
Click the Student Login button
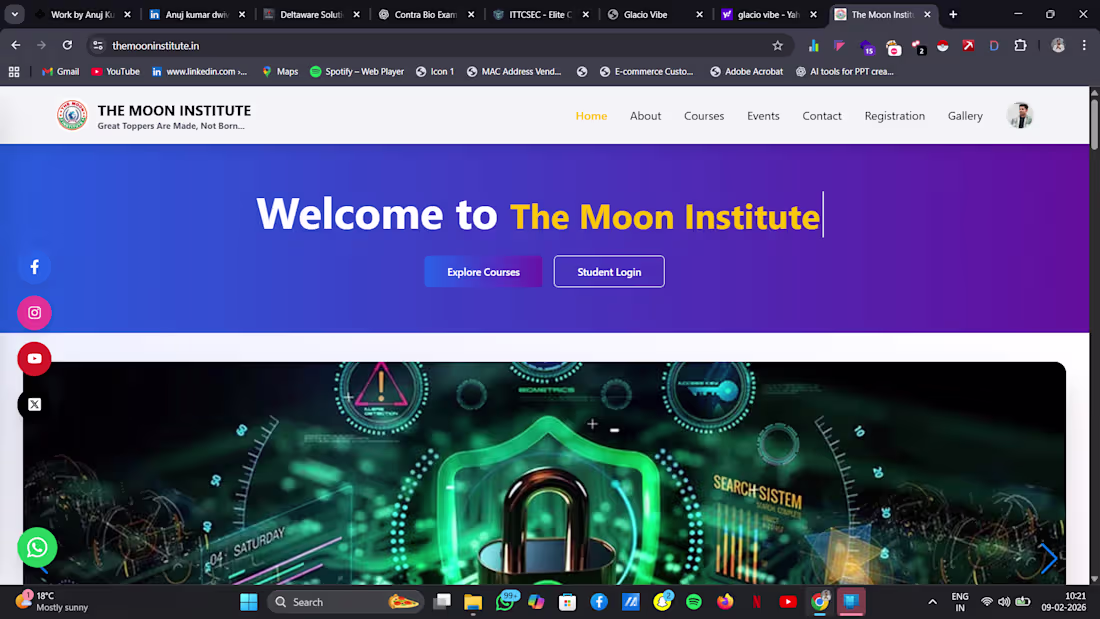coord(609,272)
